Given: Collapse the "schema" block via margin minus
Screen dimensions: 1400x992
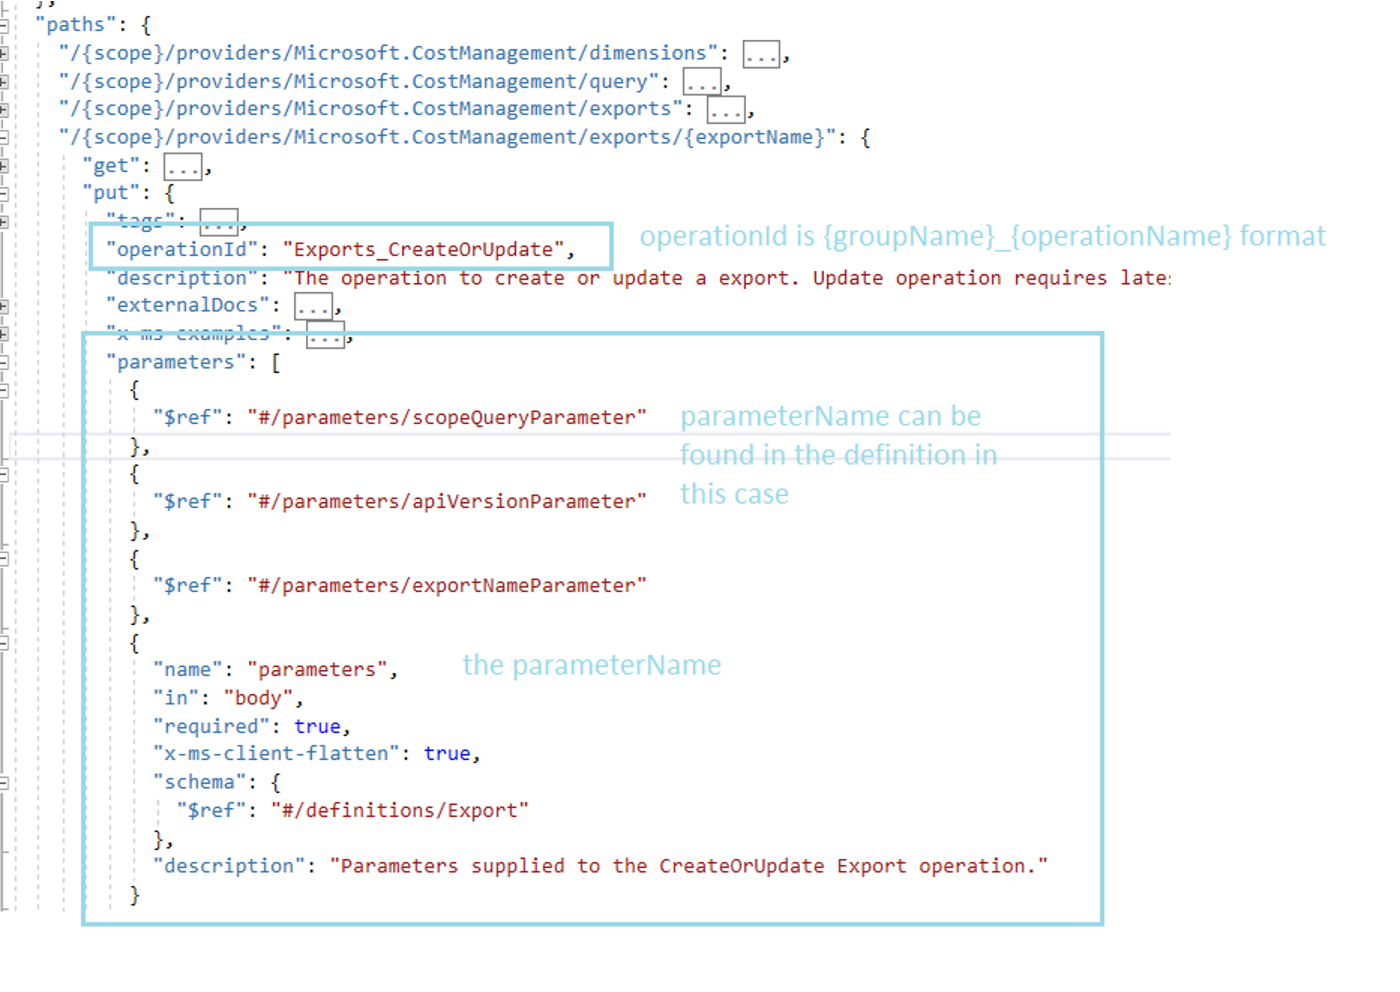Looking at the screenshot, I should click(x=4, y=783).
